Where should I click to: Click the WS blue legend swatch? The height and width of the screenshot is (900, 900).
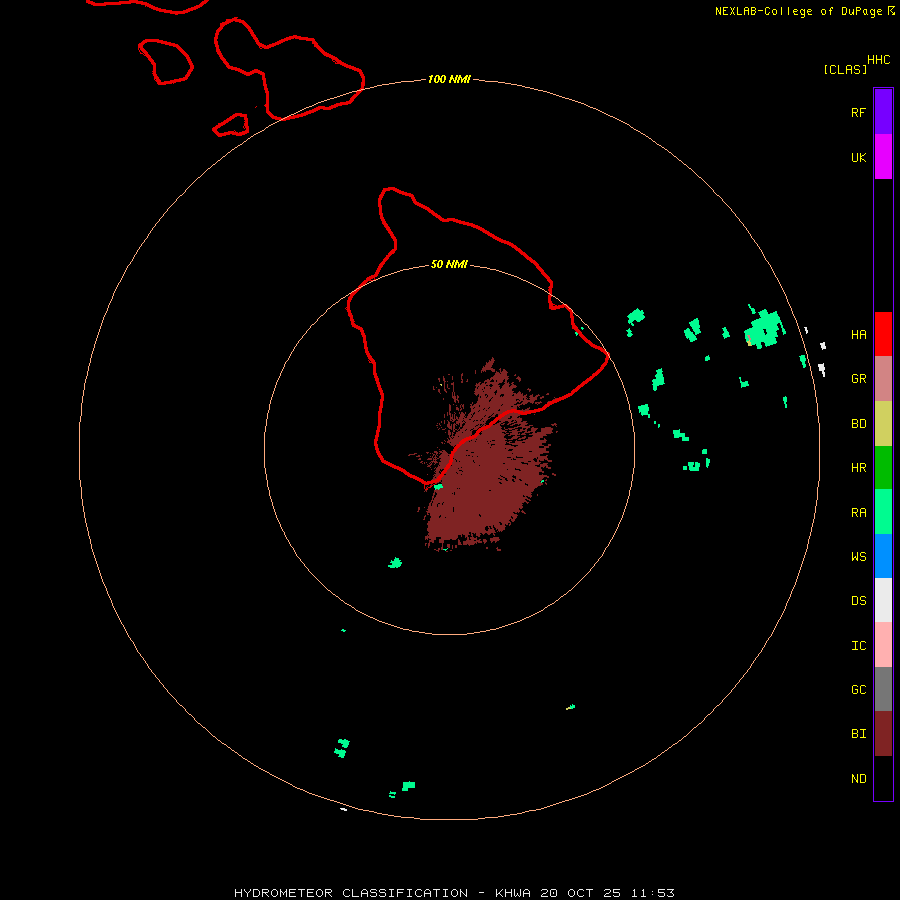click(x=883, y=556)
